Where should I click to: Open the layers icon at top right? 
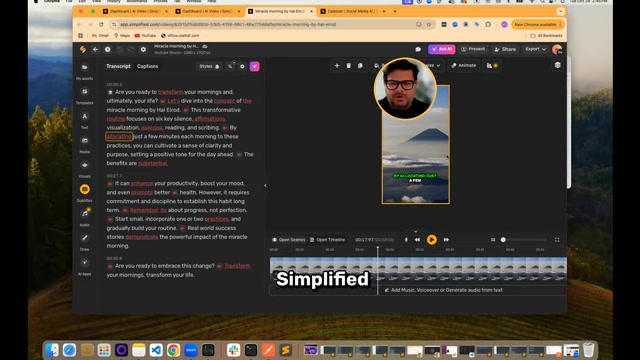coord(558,65)
